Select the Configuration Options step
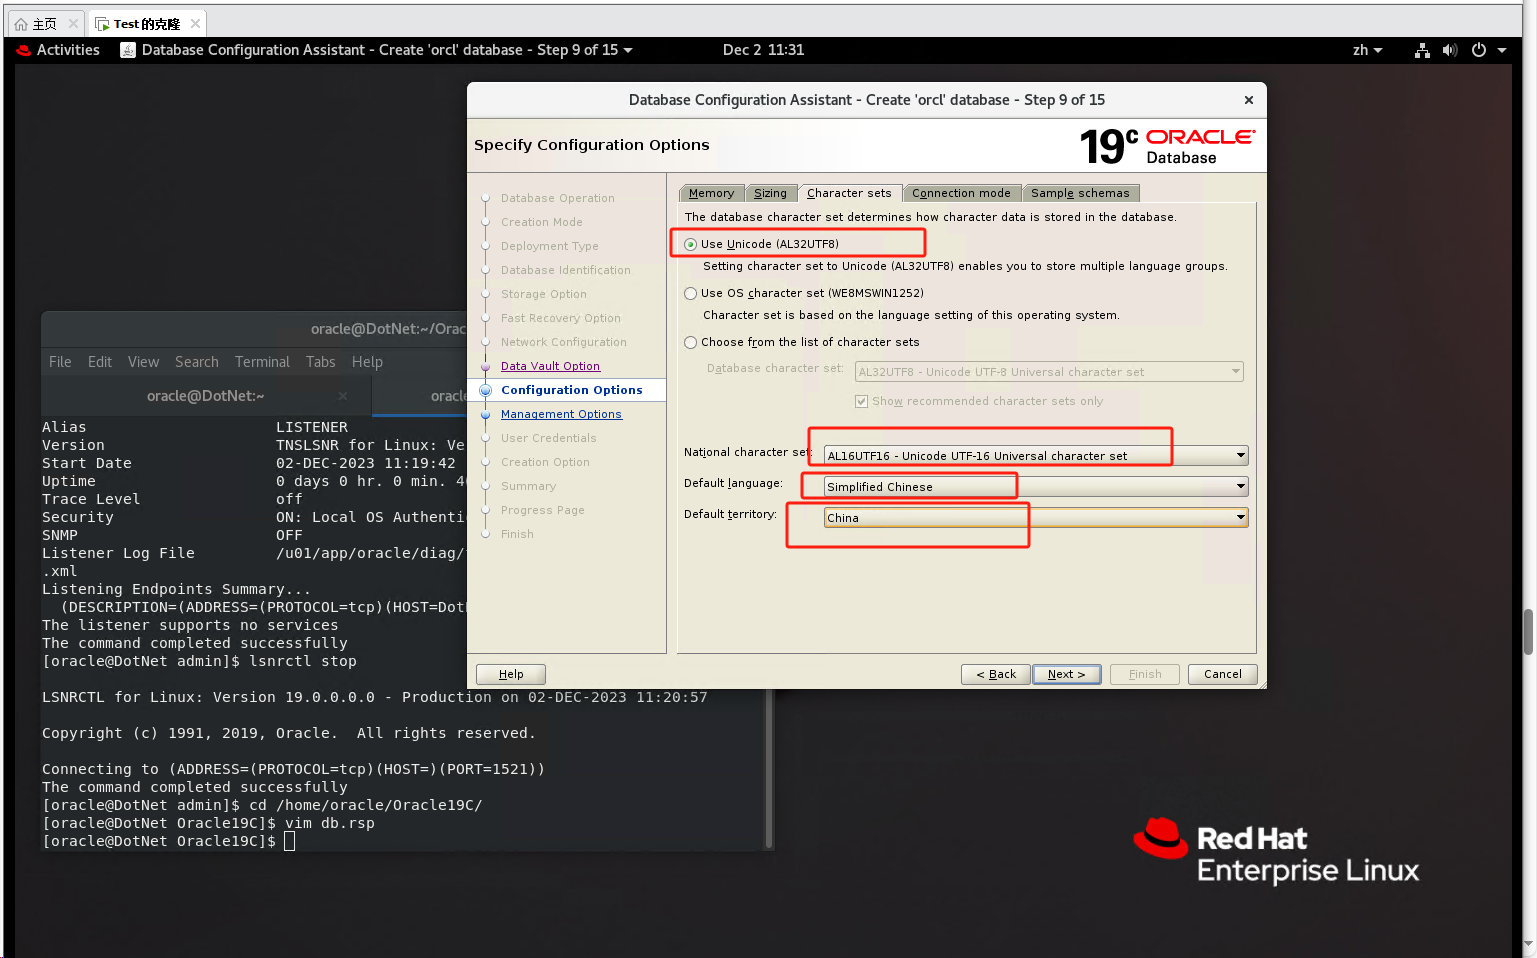 pyautogui.click(x=572, y=390)
